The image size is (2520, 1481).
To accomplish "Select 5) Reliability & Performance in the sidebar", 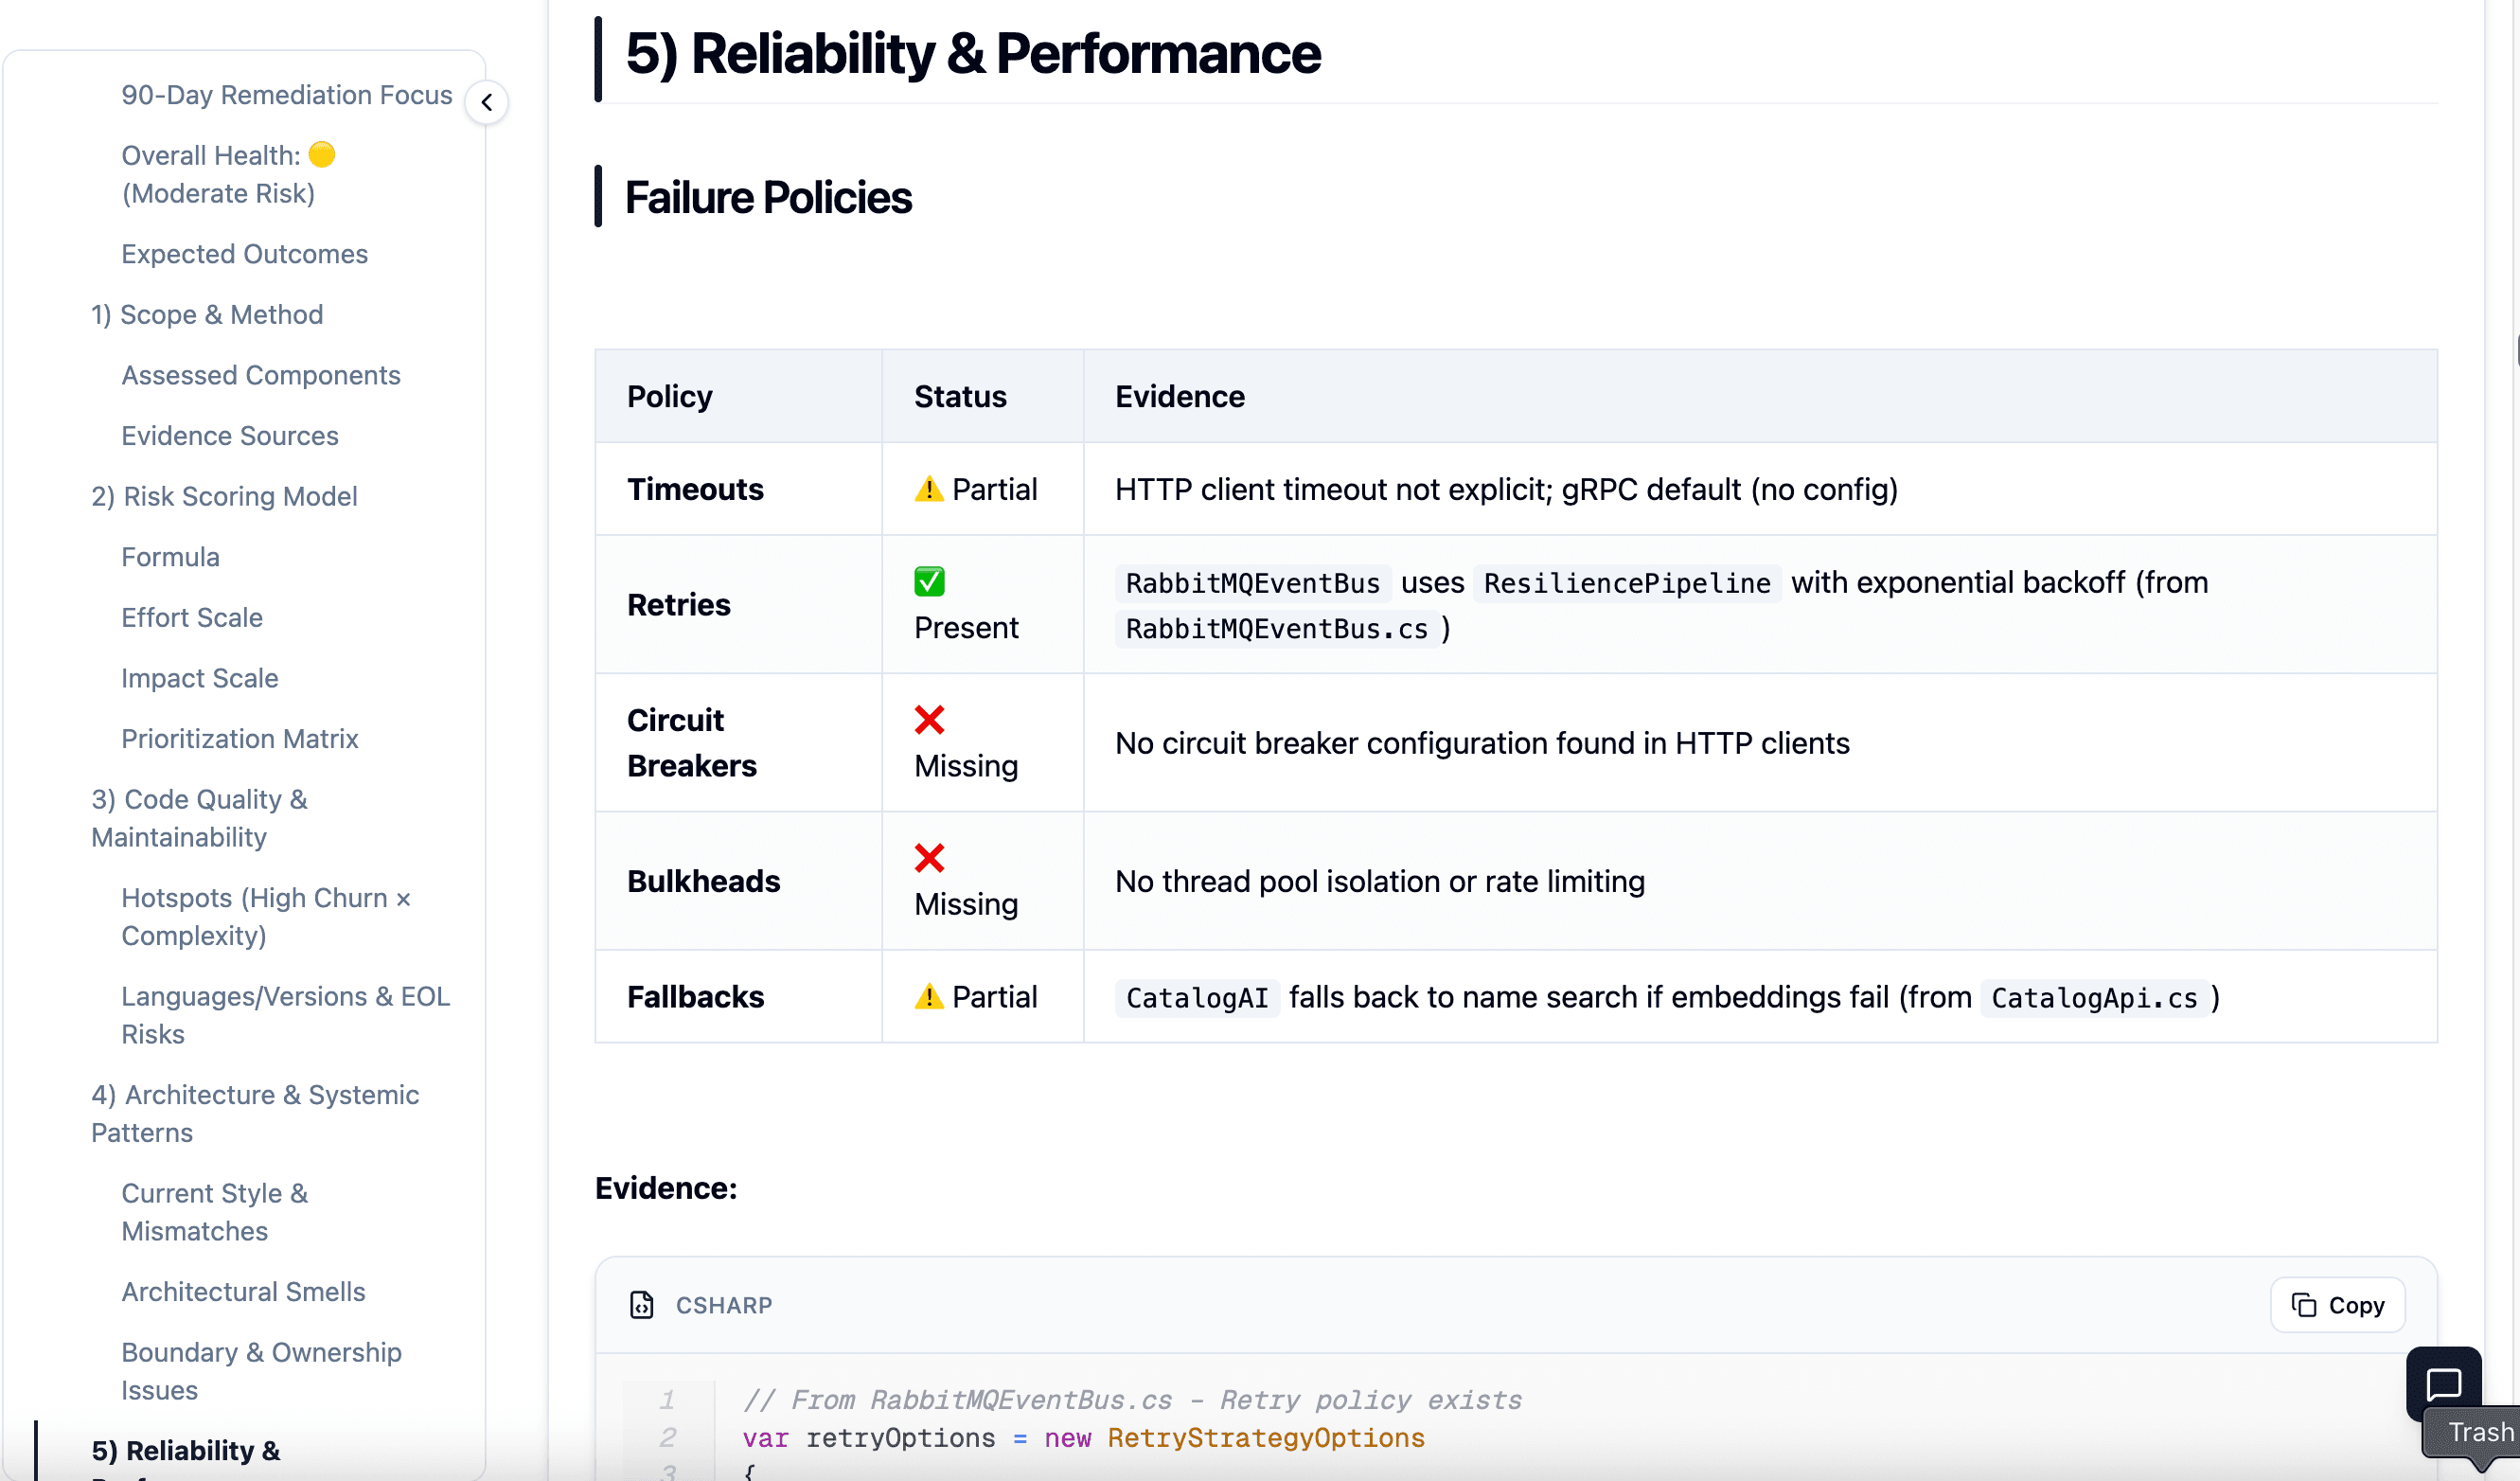I will pos(186,1451).
